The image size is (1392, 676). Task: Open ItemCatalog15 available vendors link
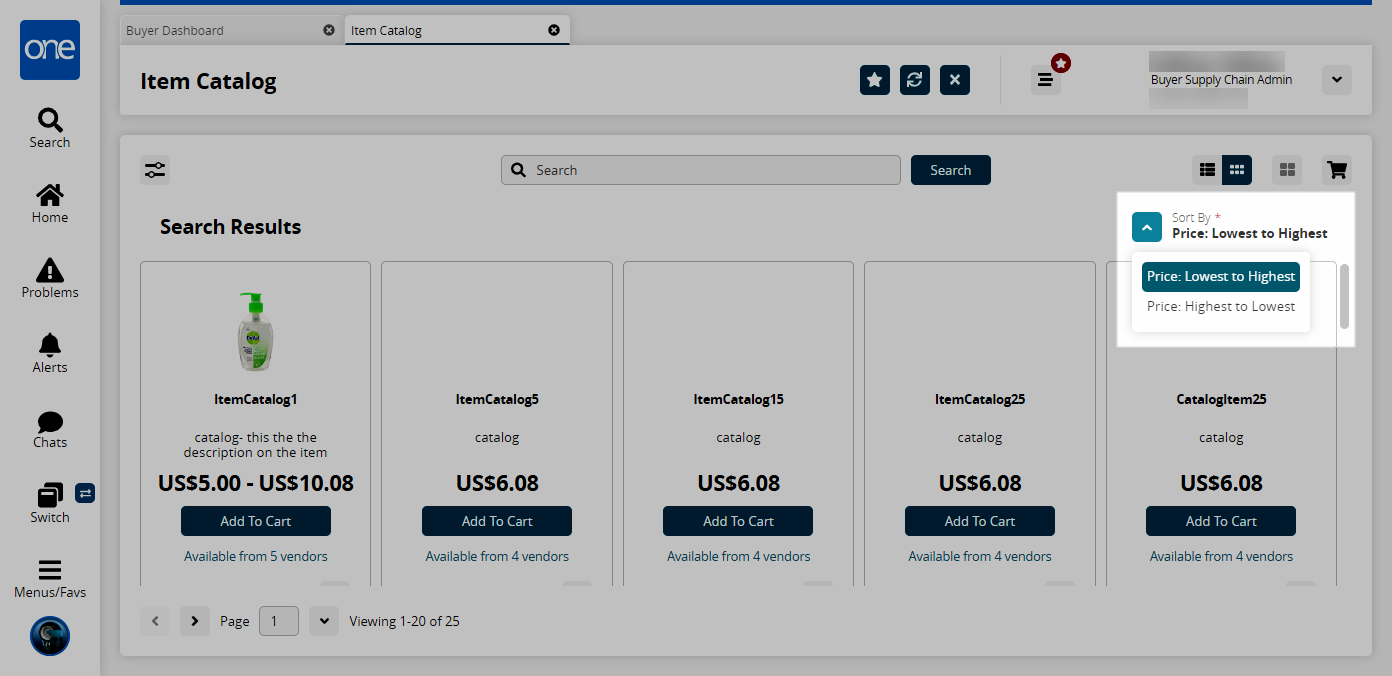pos(739,557)
